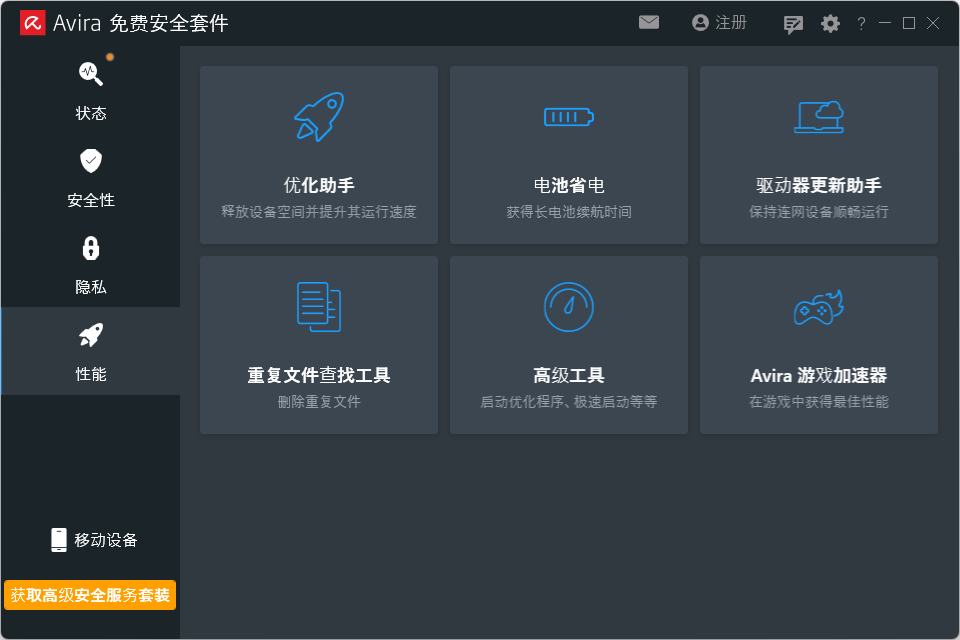Click text 在游戏中获得最佳性能
This screenshot has width=960, height=640.
[x=819, y=402]
